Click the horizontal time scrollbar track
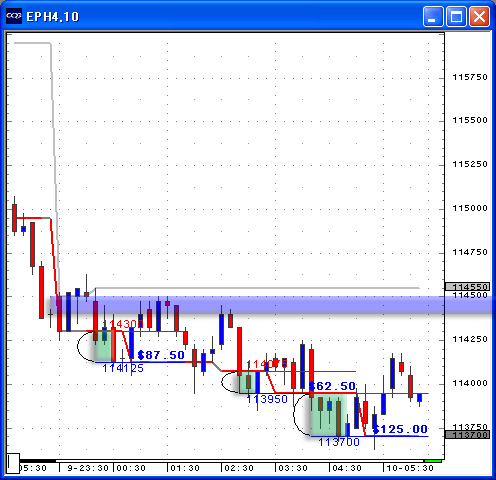496x480 pixels. point(240,461)
